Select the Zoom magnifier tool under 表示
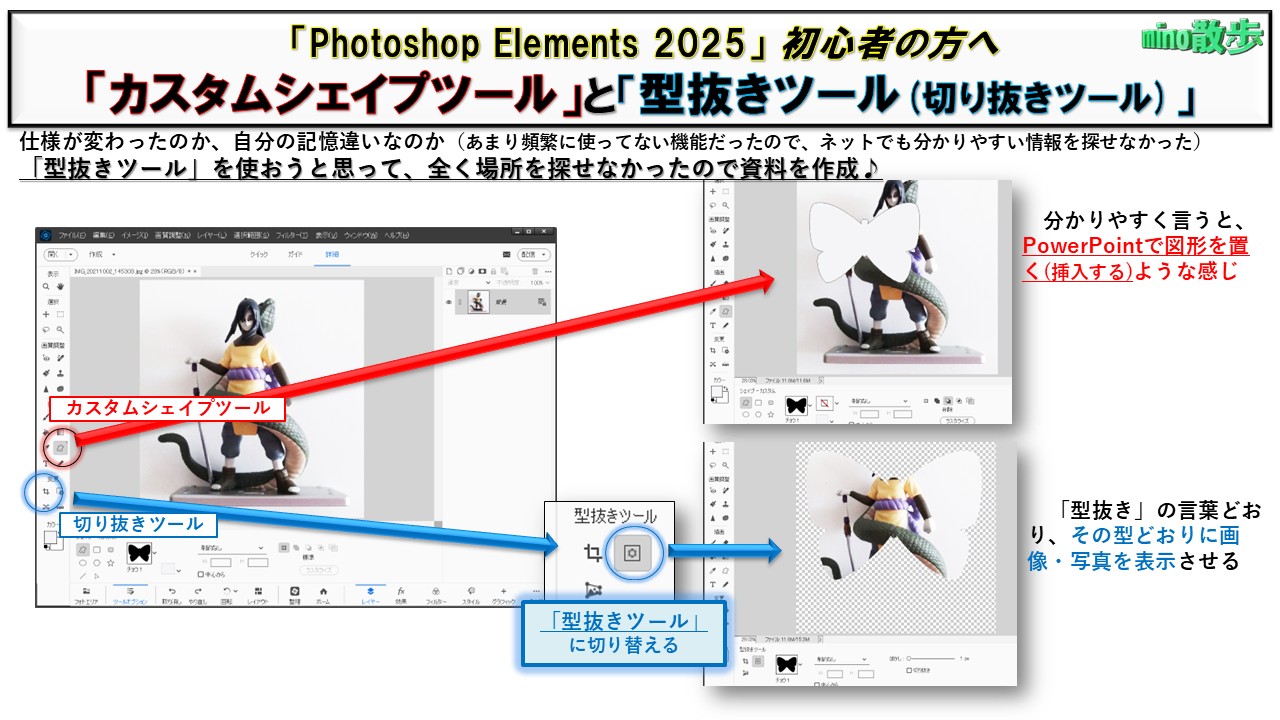1280x720 pixels. (x=46, y=286)
